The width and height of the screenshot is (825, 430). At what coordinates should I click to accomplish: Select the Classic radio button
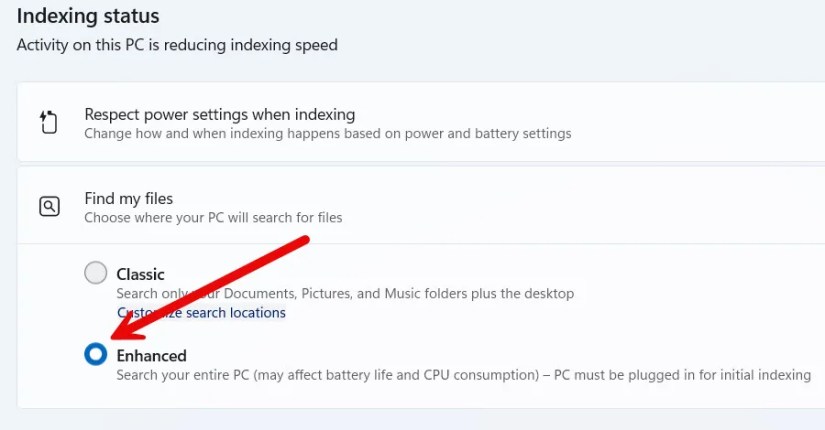(95, 273)
